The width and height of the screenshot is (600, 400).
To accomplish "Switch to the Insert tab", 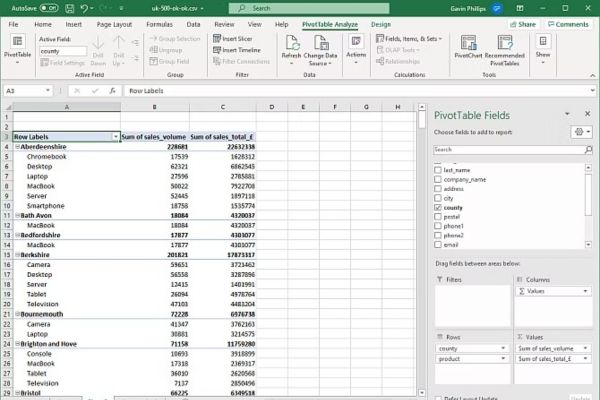I will [73, 24].
